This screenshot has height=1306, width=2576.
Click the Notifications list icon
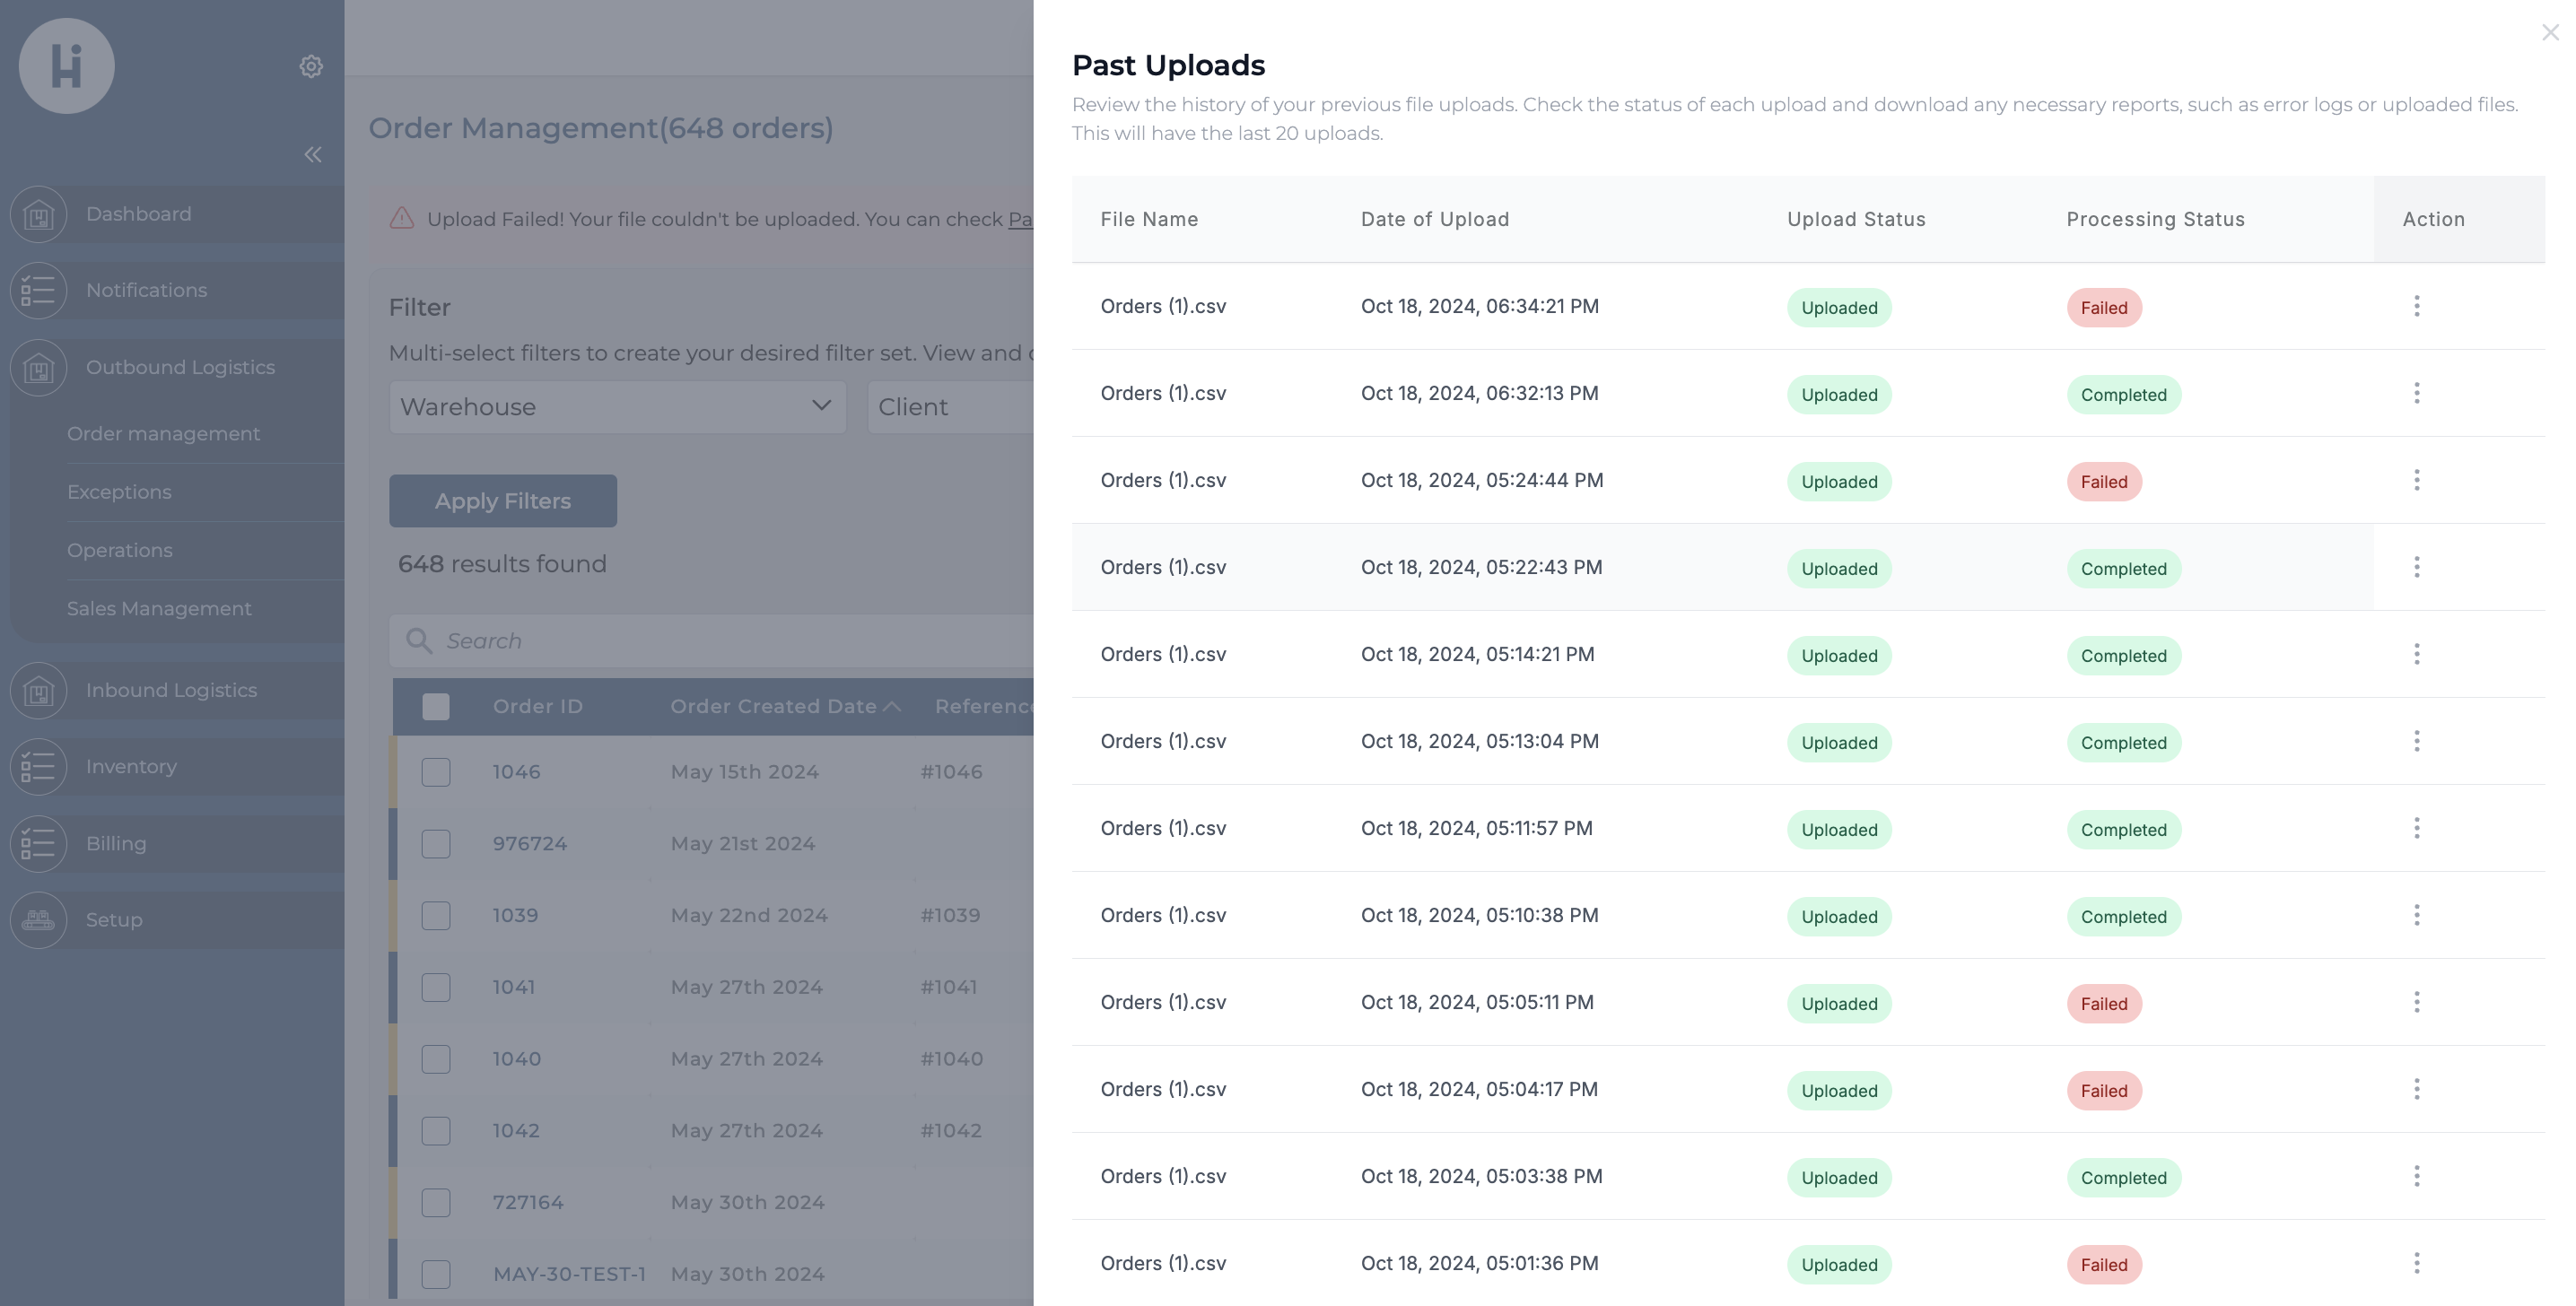(x=38, y=291)
